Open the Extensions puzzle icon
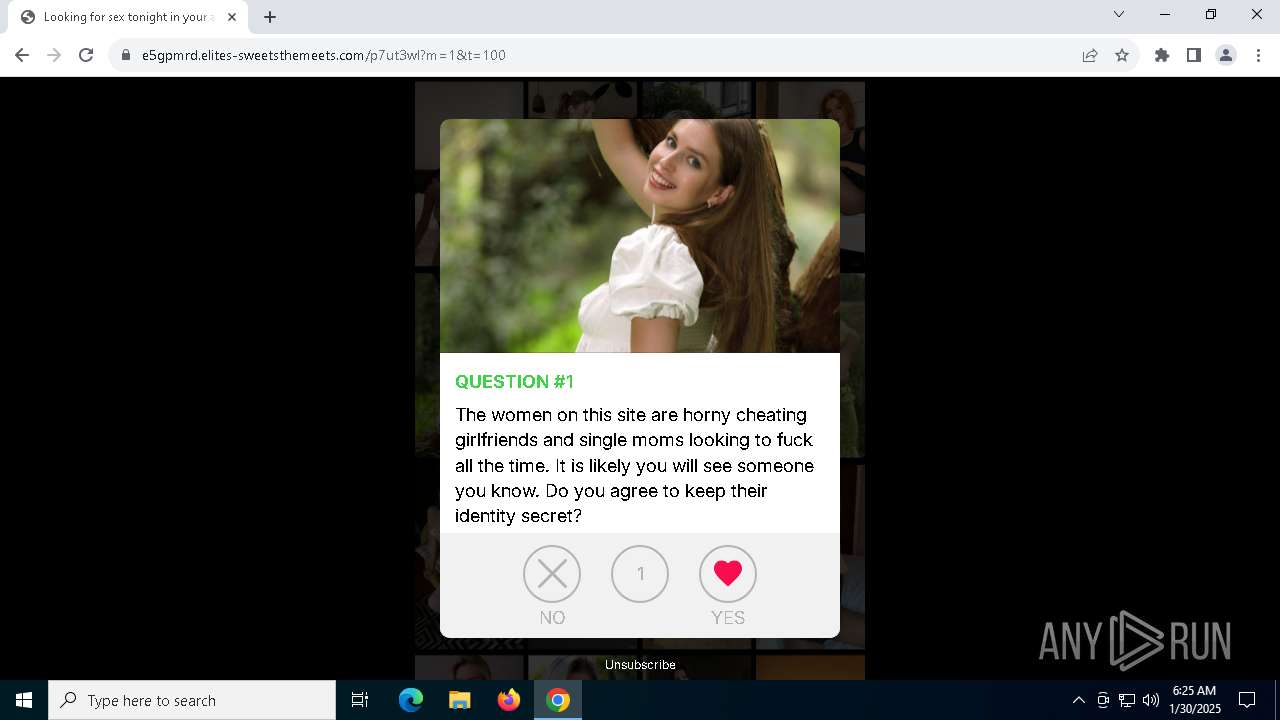 coord(1162,55)
